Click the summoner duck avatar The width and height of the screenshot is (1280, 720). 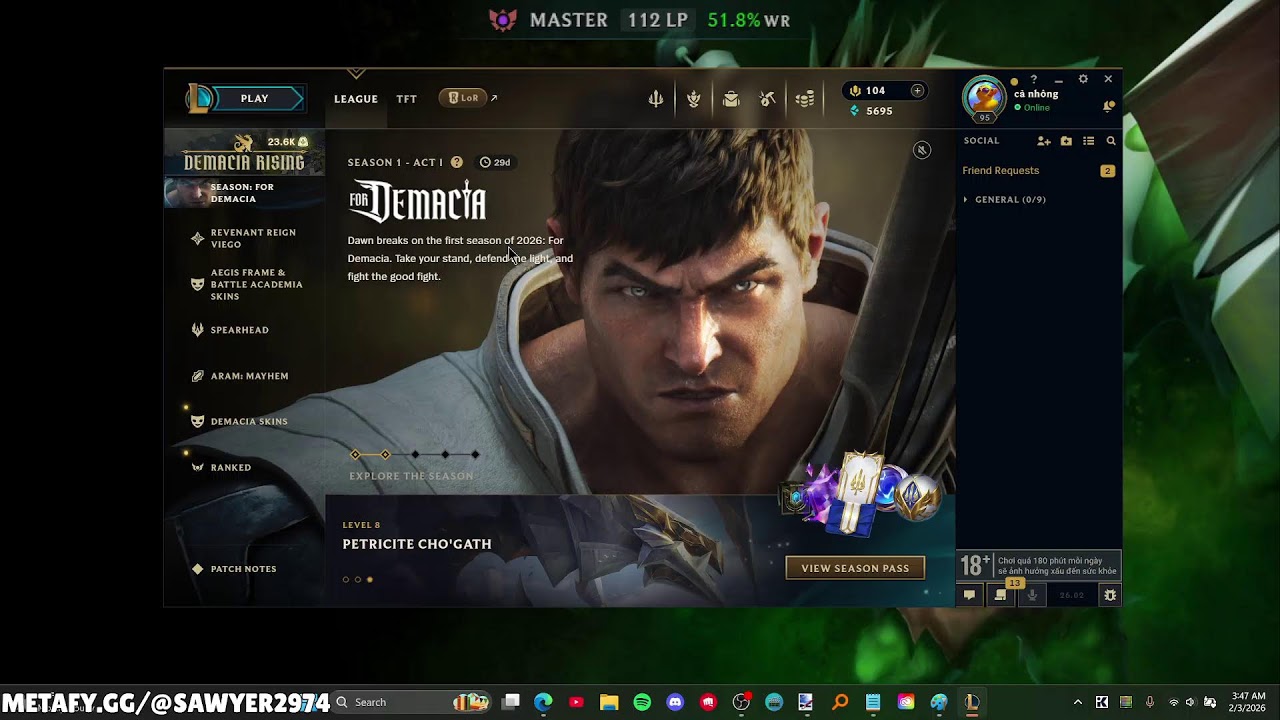click(x=984, y=97)
